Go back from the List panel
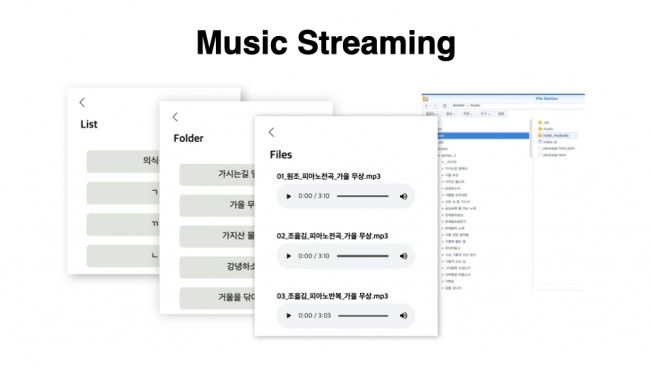This screenshot has width=652, height=367. coord(82,103)
